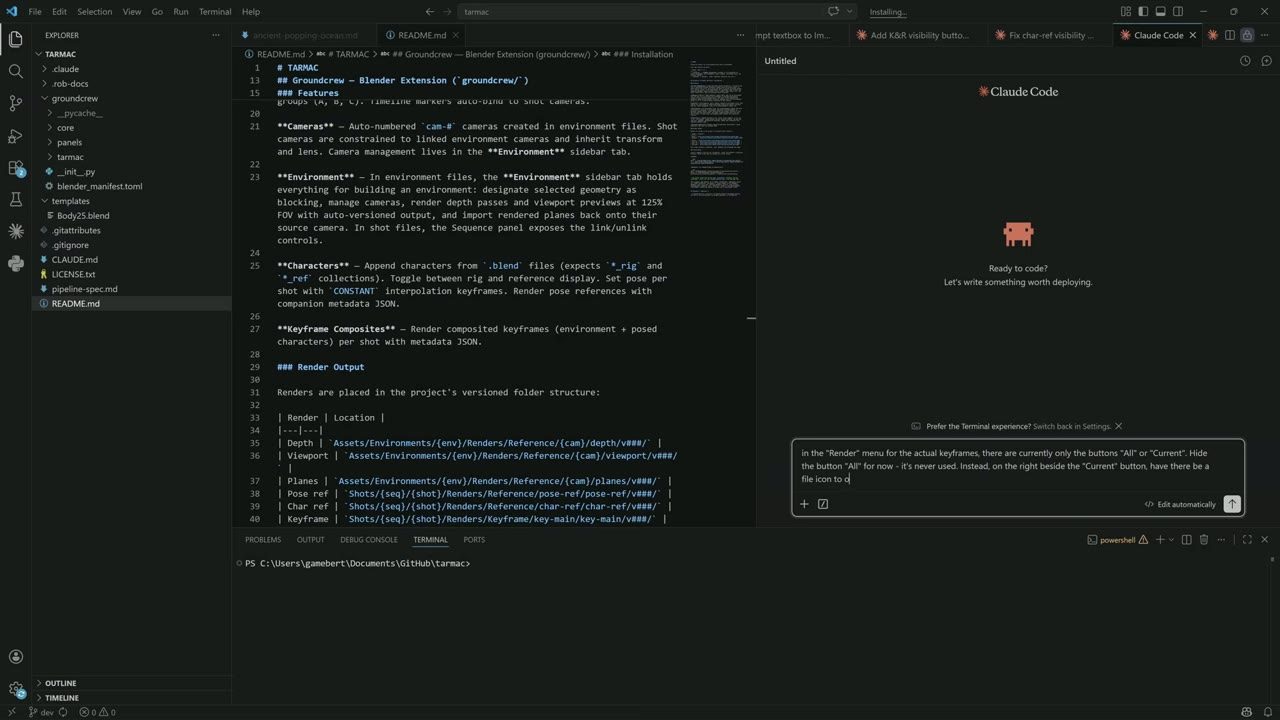
Task: Open launch profile dropdown next to plus in terminal
Action: pos(1172,540)
